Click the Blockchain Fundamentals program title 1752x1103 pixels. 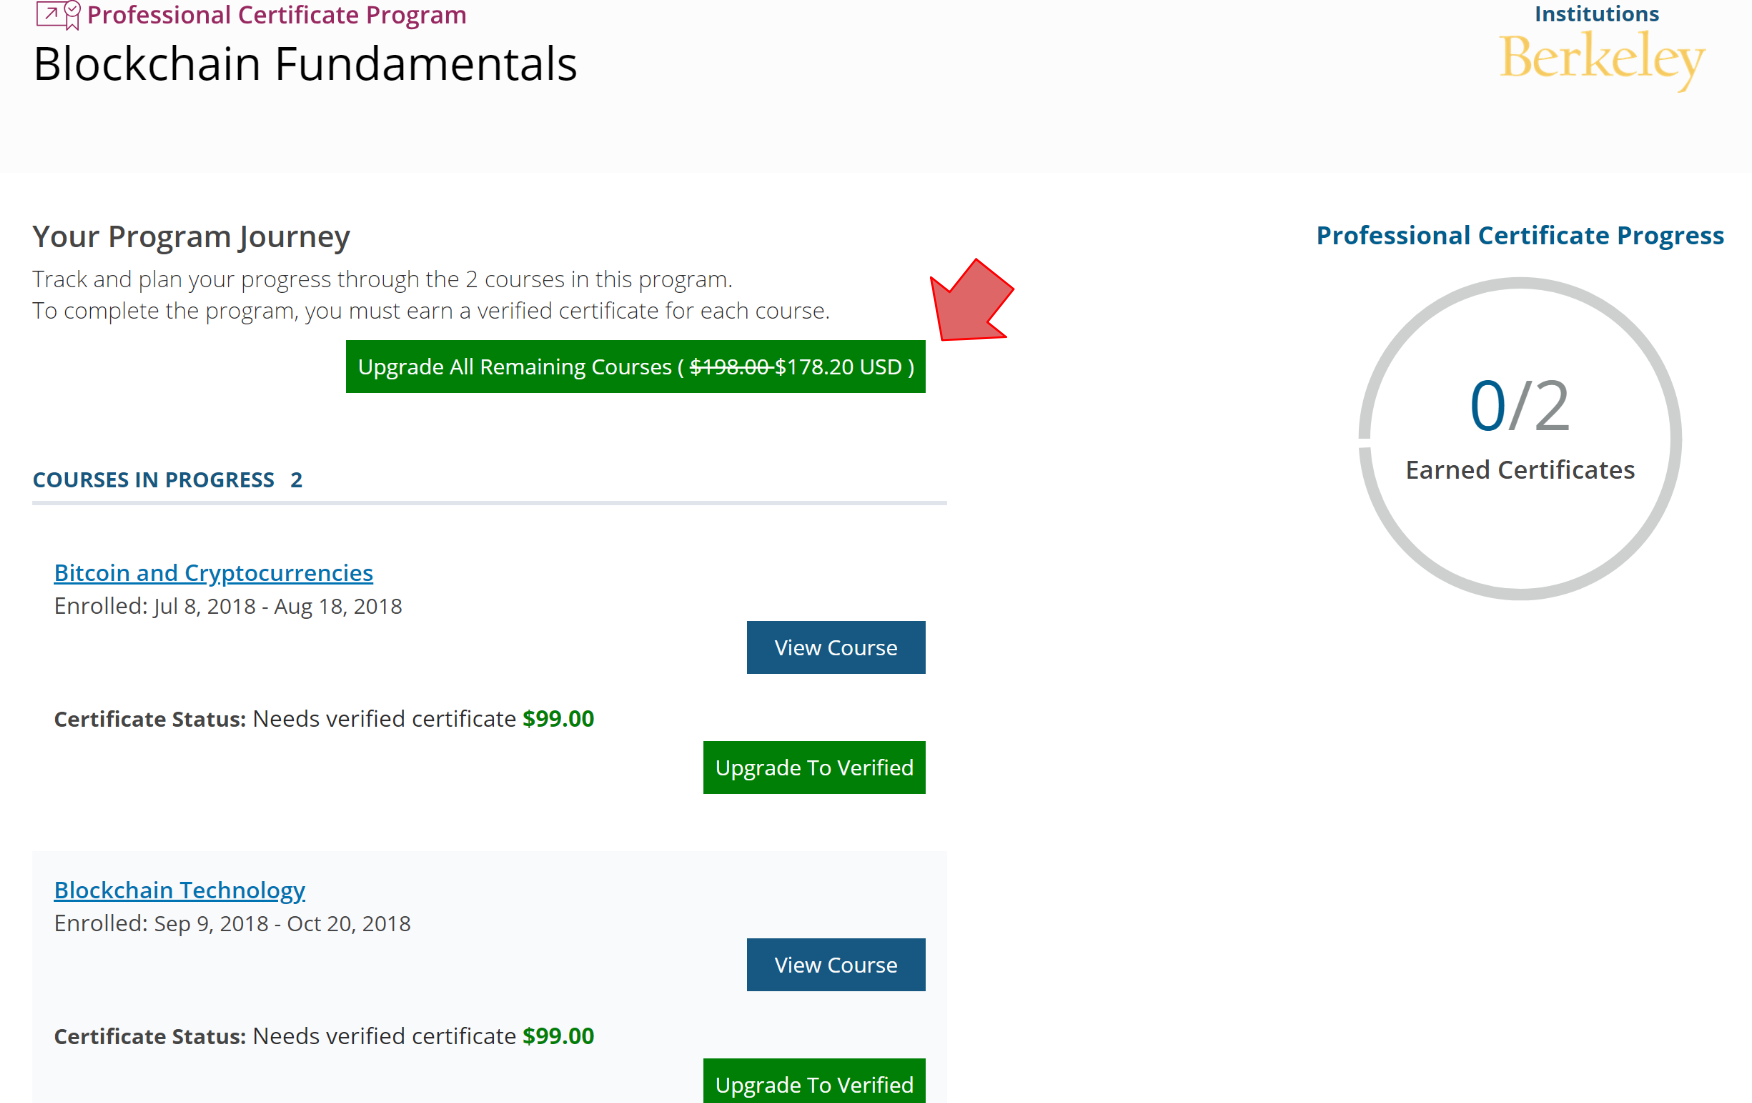(305, 65)
